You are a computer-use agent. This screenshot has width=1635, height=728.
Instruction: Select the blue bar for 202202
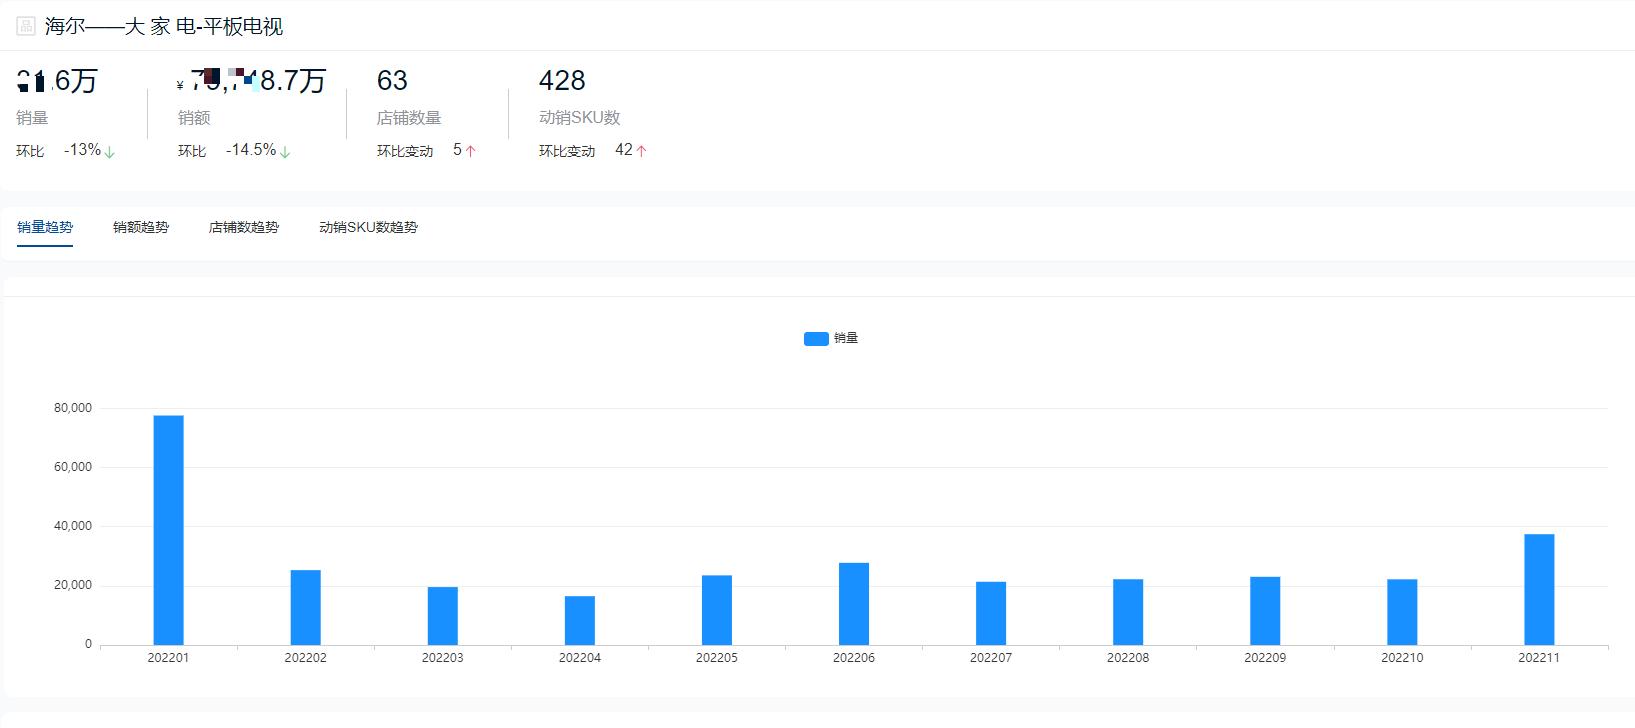pos(306,607)
